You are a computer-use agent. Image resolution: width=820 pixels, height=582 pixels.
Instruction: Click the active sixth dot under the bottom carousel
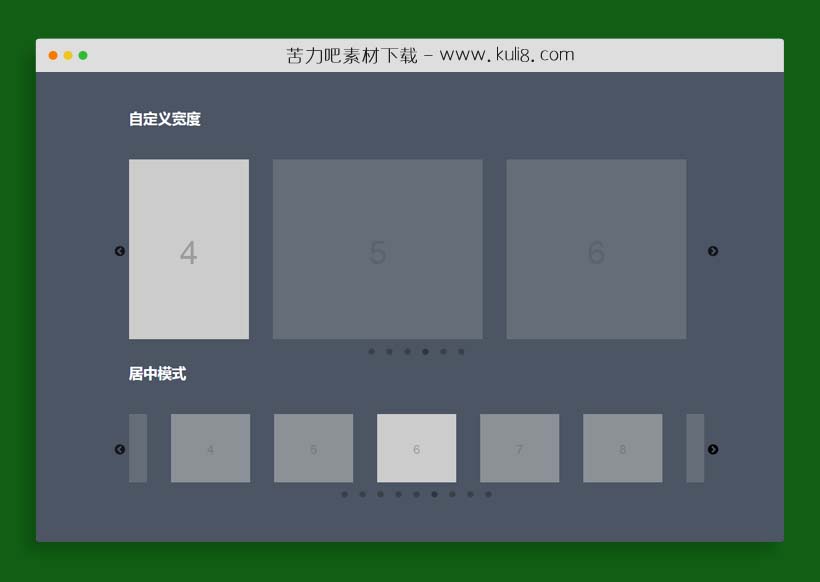click(x=434, y=494)
